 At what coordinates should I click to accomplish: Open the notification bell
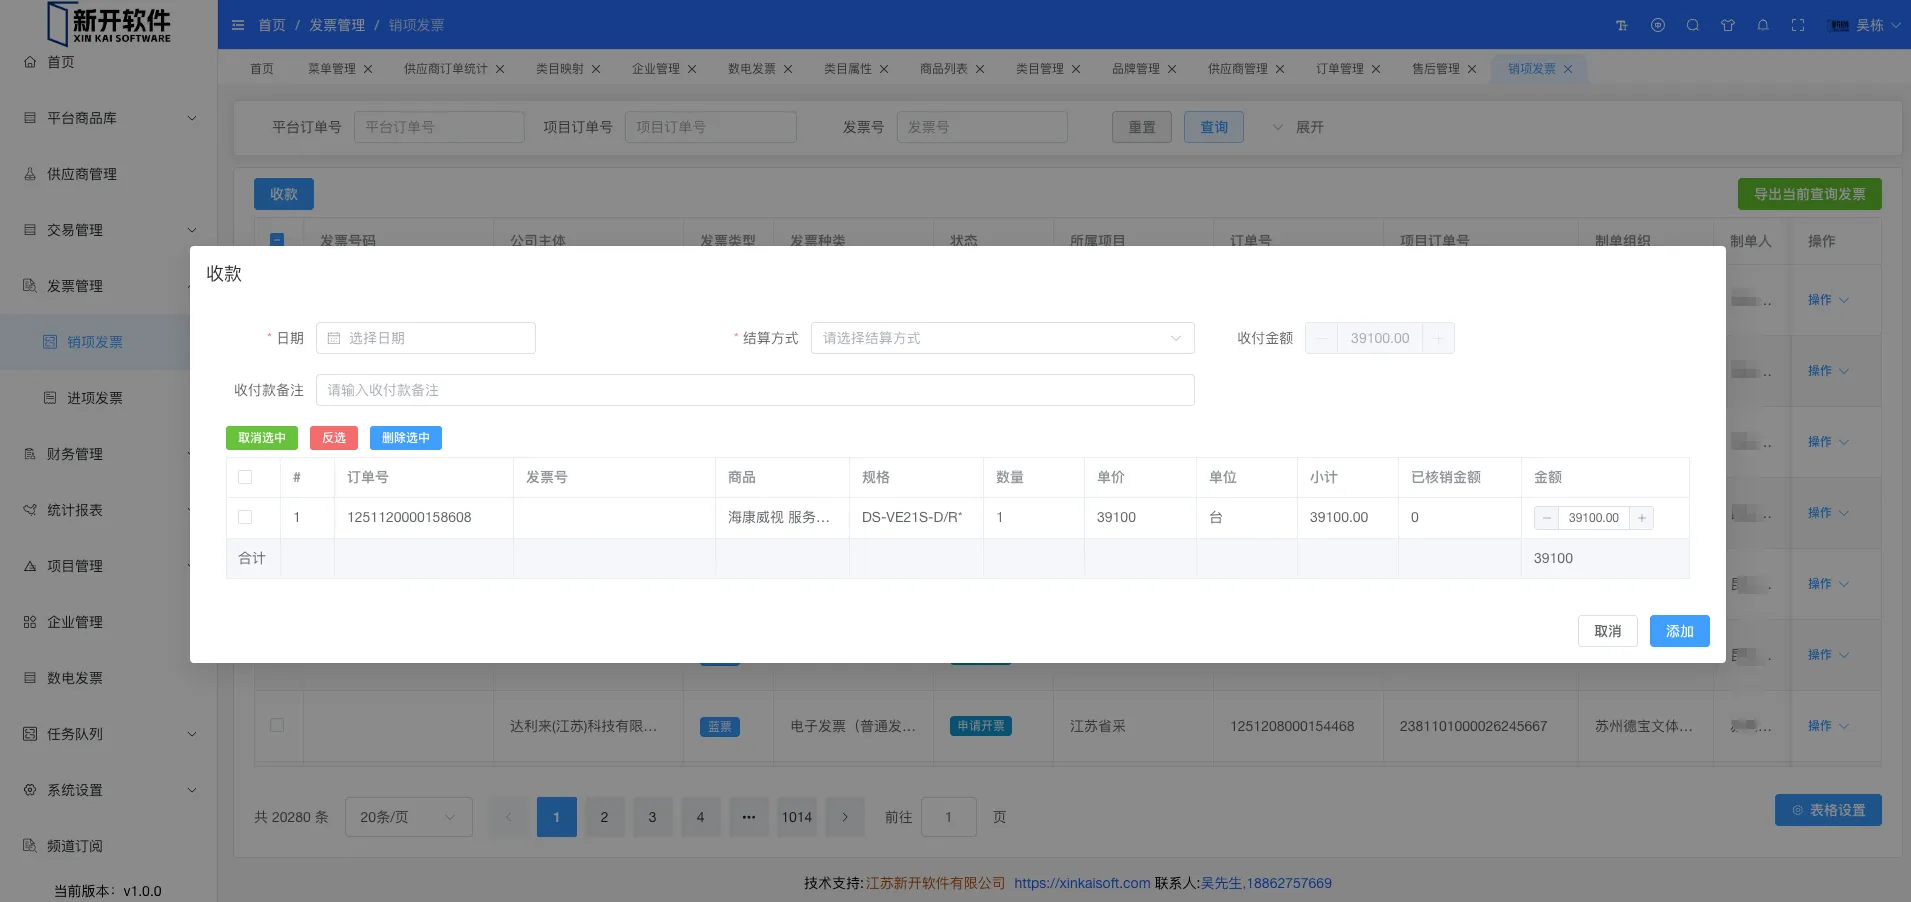(1763, 25)
